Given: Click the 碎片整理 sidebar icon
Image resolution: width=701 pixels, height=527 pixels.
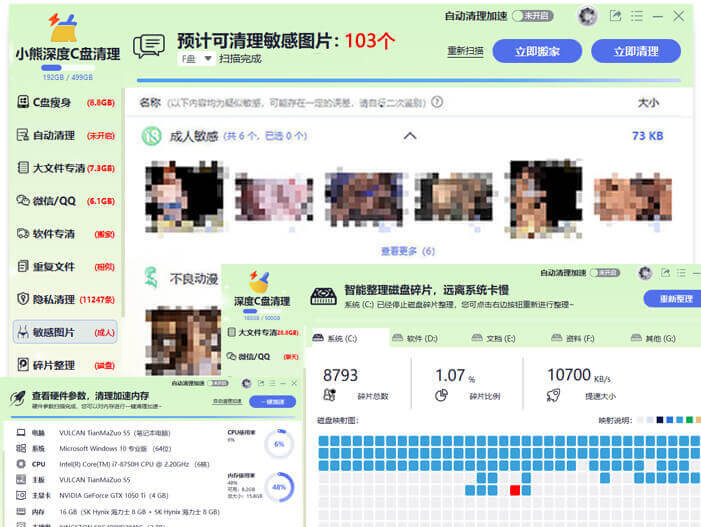Looking at the screenshot, I should 23,365.
